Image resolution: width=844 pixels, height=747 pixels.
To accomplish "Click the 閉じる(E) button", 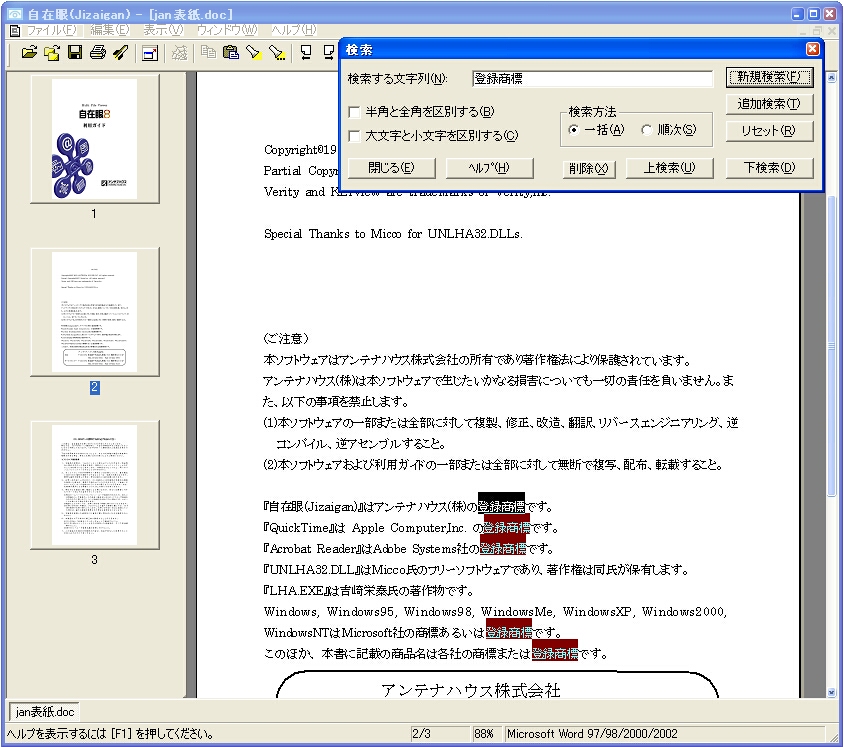I will coord(391,168).
